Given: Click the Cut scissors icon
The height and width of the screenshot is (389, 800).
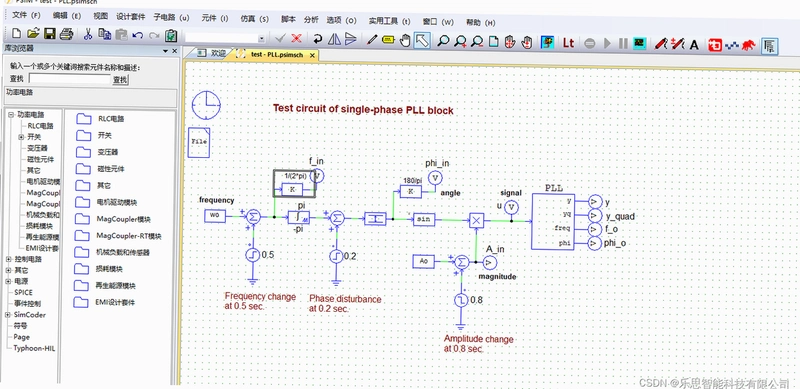Looking at the screenshot, I should 88,34.
